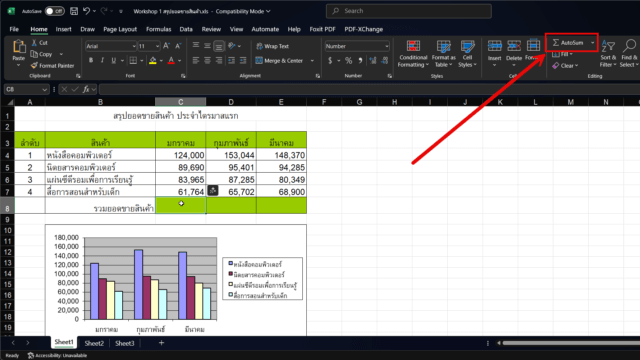Open Cell Styles gallery
This screenshot has height=360, width=640.
click(467, 53)
